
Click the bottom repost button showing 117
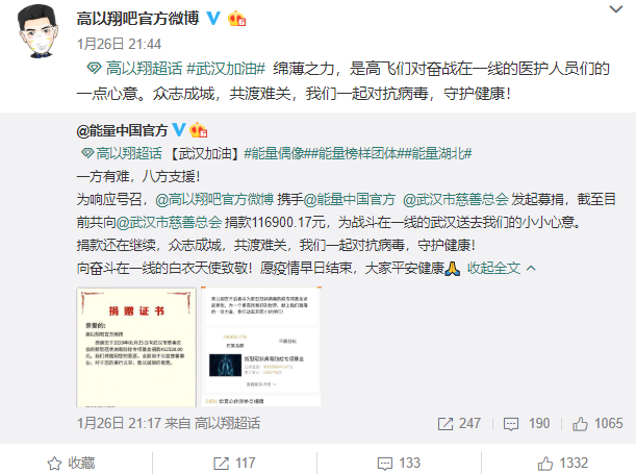234,463
